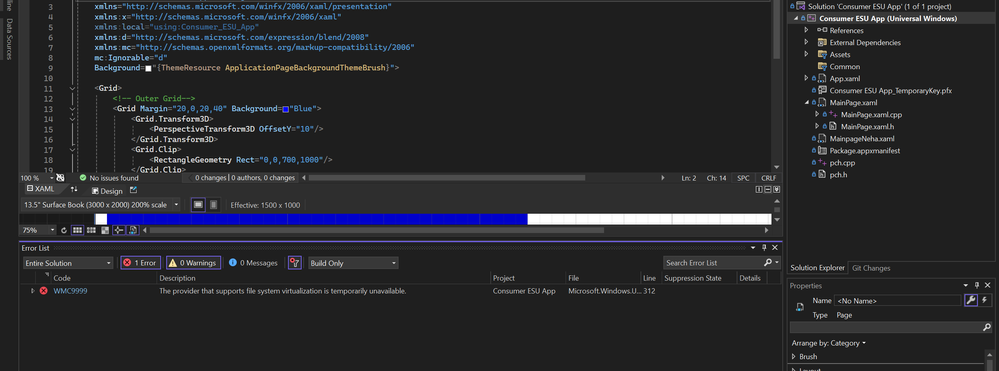Expand the WMC9999 error row
999x371 pixels.
(32, 291)
